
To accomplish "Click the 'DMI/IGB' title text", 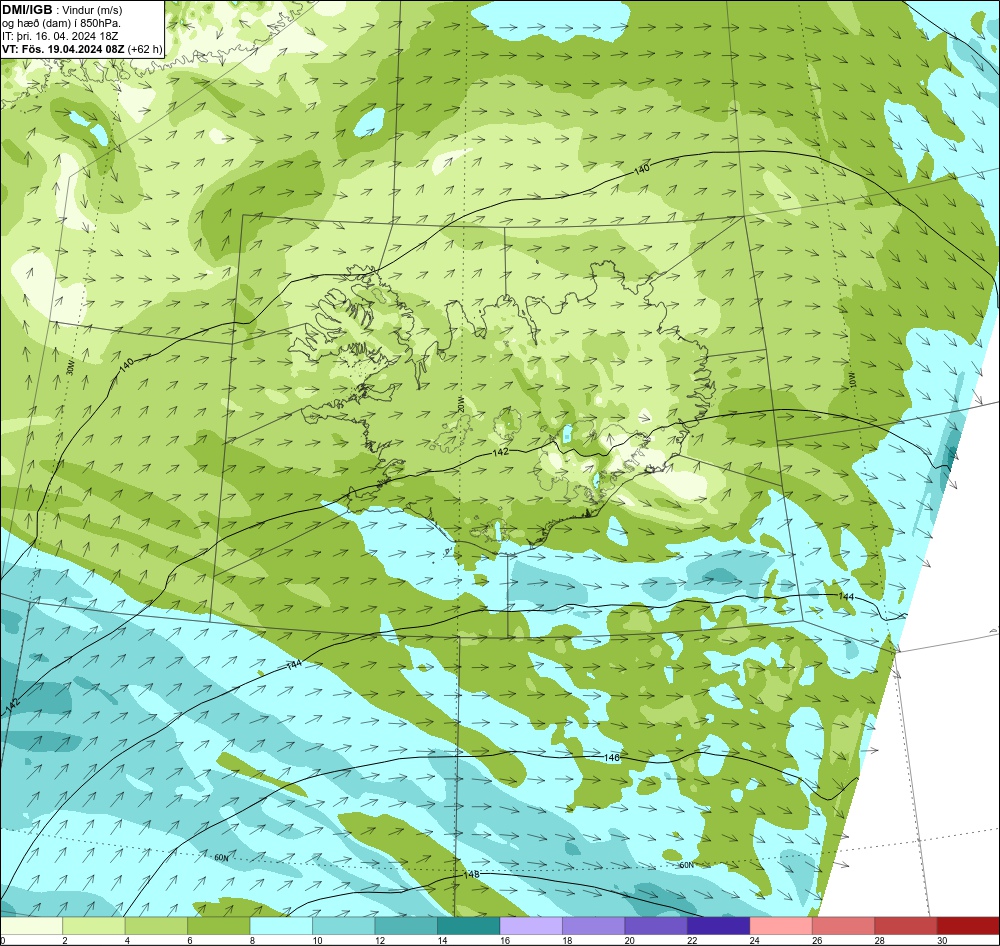I will click(27, 9).
